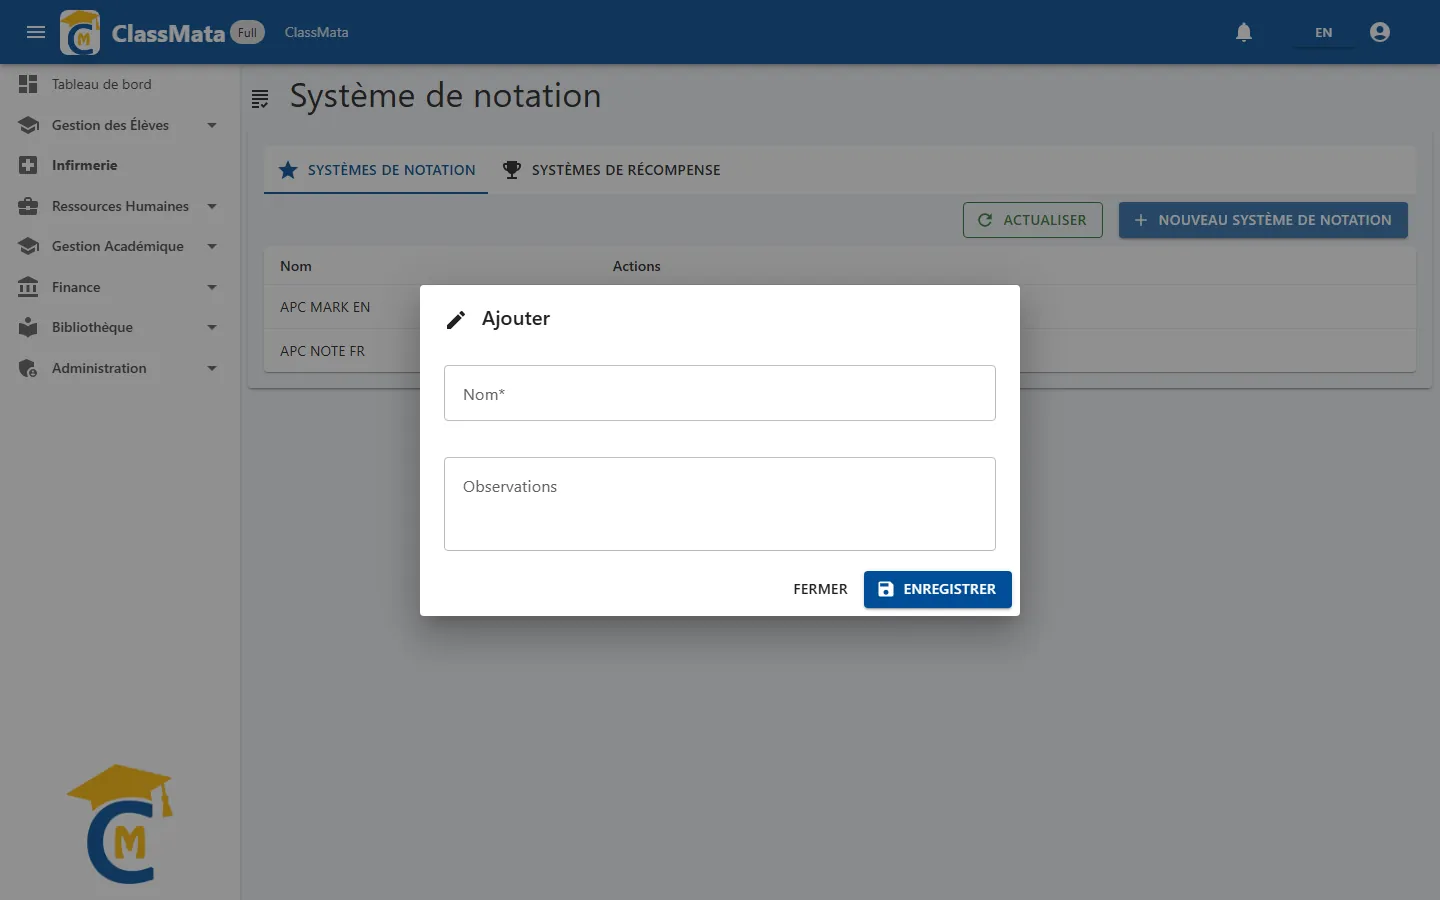Screen dimensions: 1440x900
Task: Click the Tableau de bord dashboard icon
Action: 28,84
